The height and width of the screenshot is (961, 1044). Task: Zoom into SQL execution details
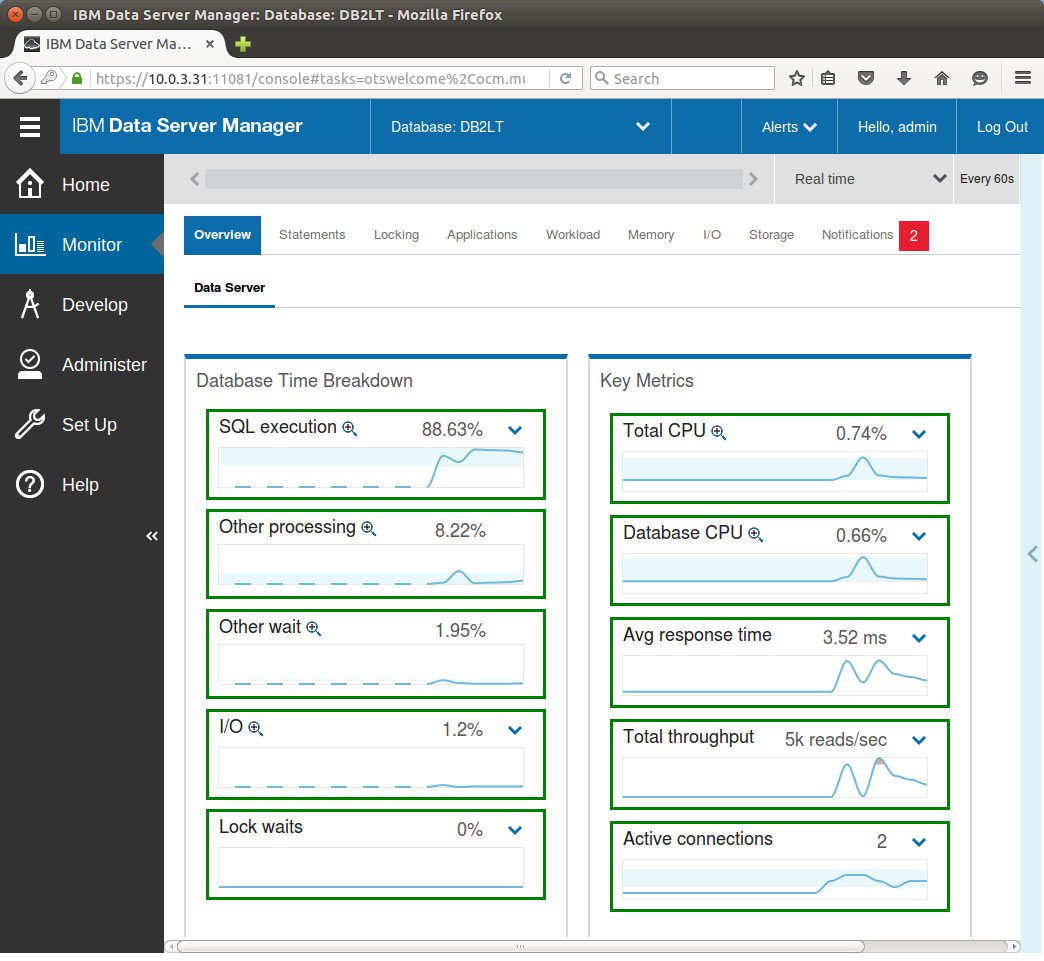point(350,429)
